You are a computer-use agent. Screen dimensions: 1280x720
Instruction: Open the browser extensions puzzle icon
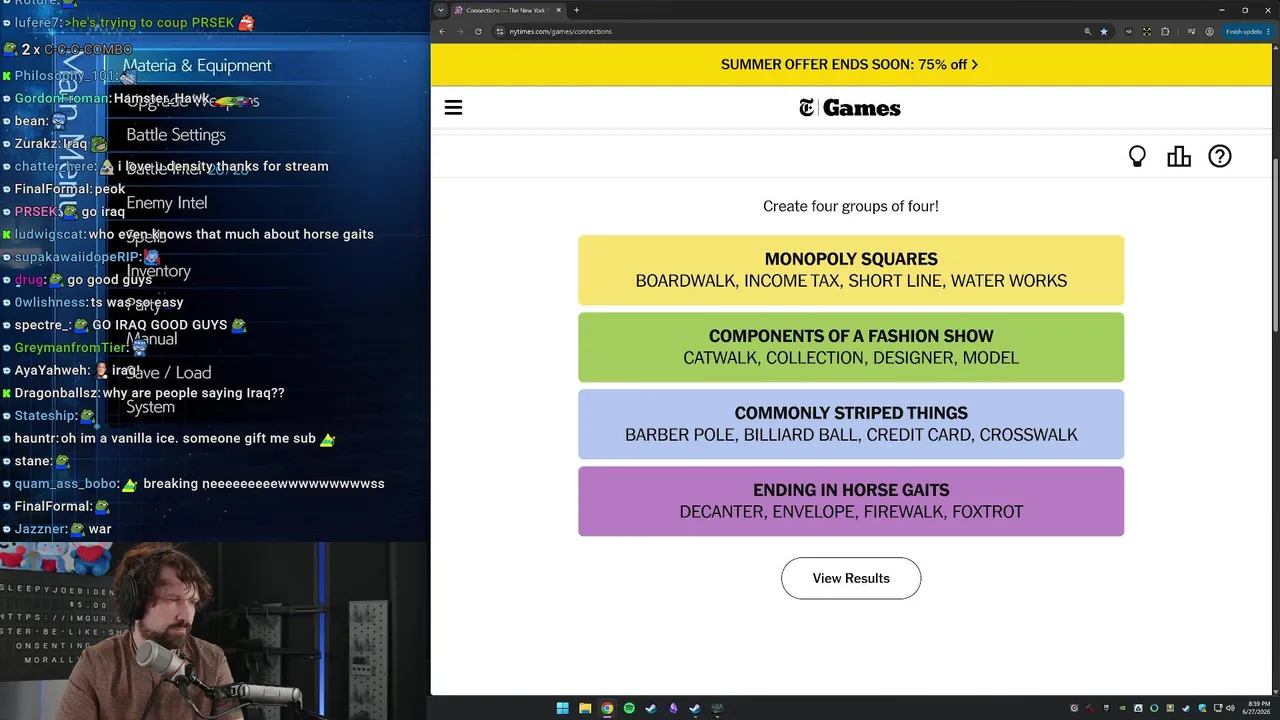pyautogui.click(x=1165, y=31)
